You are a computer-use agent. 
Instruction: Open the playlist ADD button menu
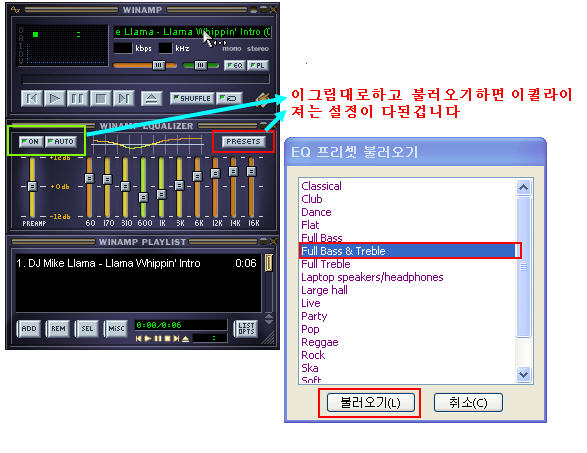coord(29,329)
